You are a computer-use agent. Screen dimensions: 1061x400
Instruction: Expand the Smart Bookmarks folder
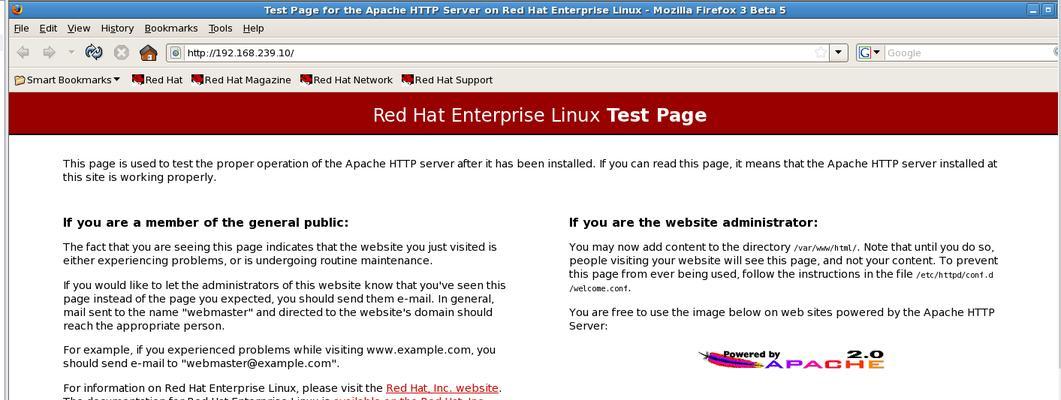67,80
